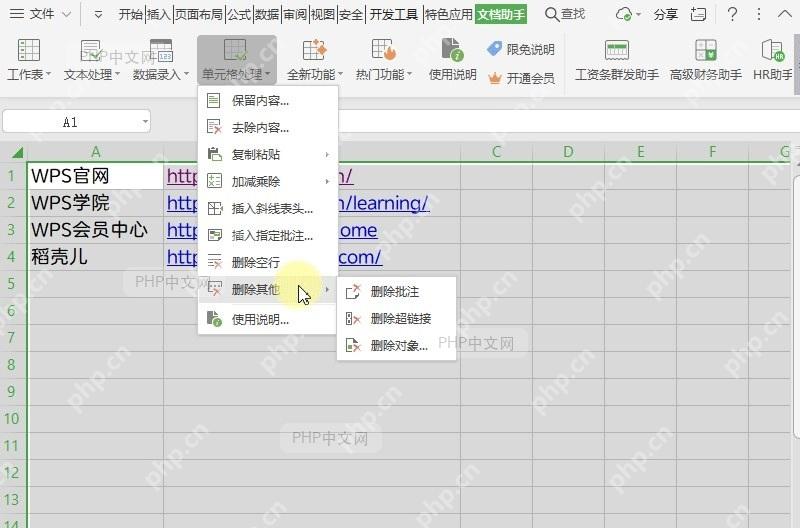Switch to the 特色应用 tab
The image size is (800, 528).
448,14
